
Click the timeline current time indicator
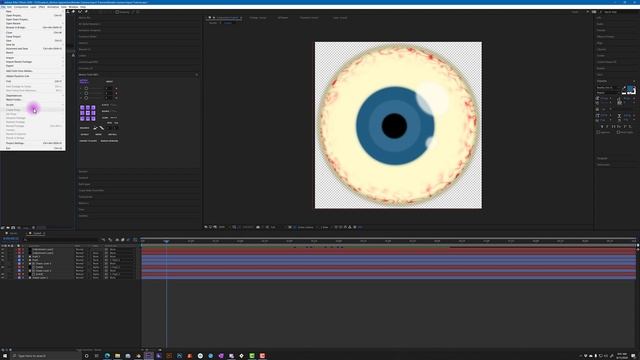click(167, 242)
